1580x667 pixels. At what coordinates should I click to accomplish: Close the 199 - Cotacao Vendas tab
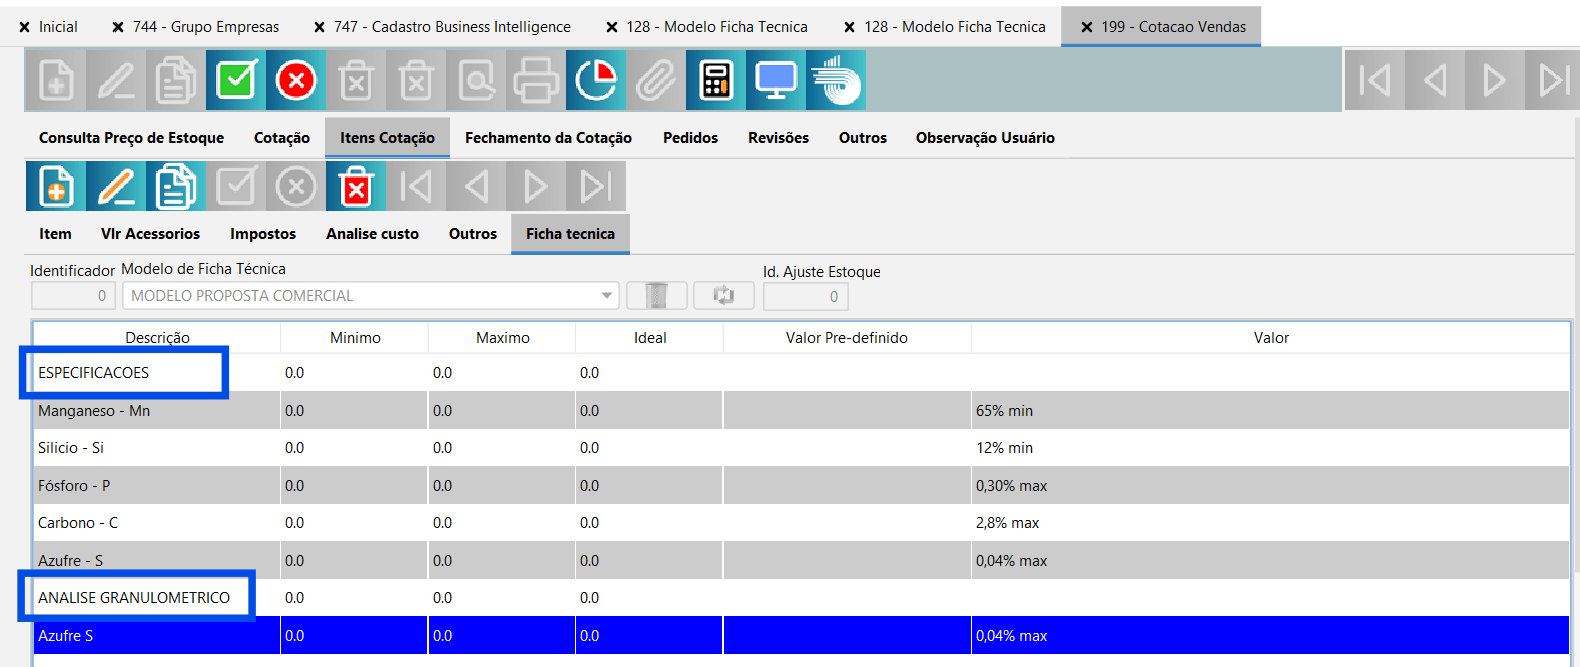pyautogui.click(x=1086, y=27)
